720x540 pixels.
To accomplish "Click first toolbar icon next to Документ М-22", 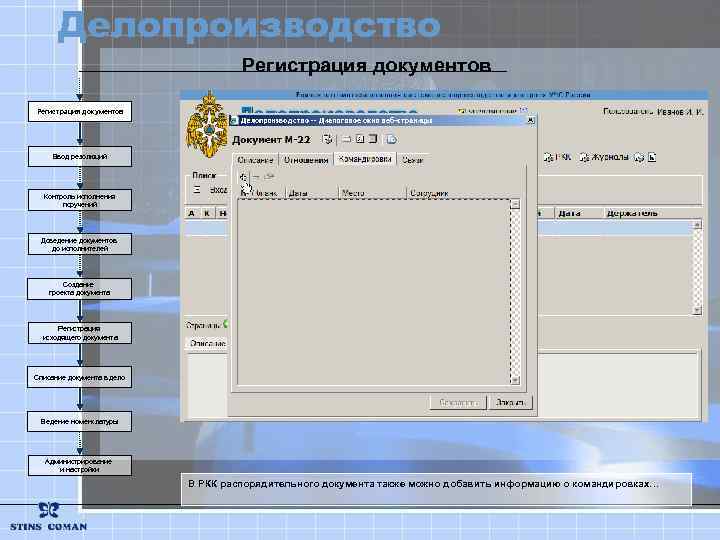I will click(327, 139).
